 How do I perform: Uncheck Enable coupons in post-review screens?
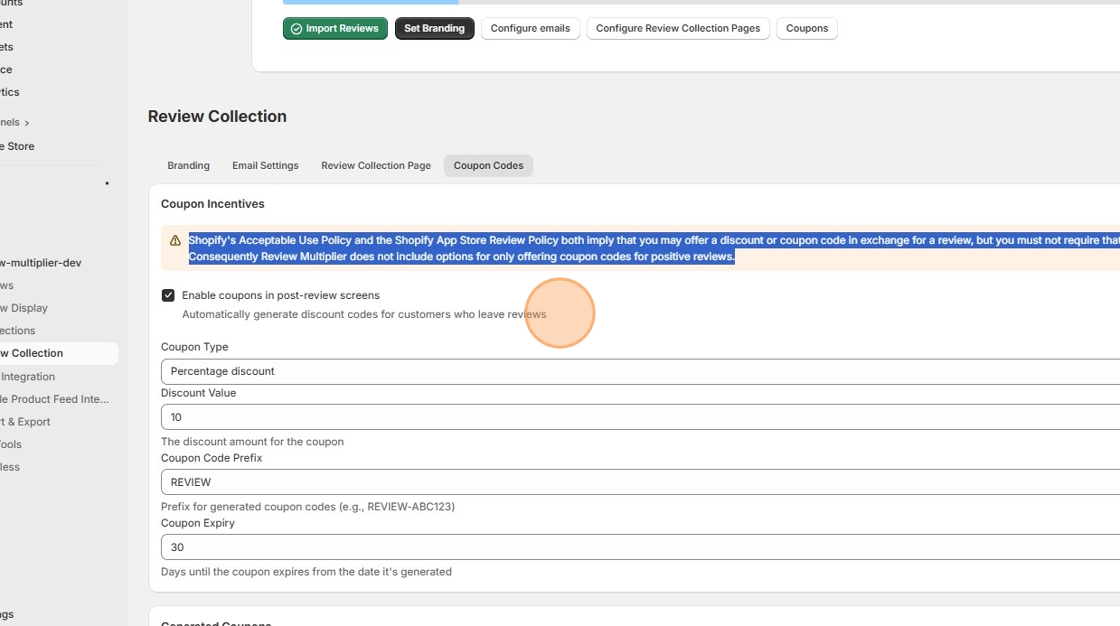pyautogui.click(x=168, y=296)
